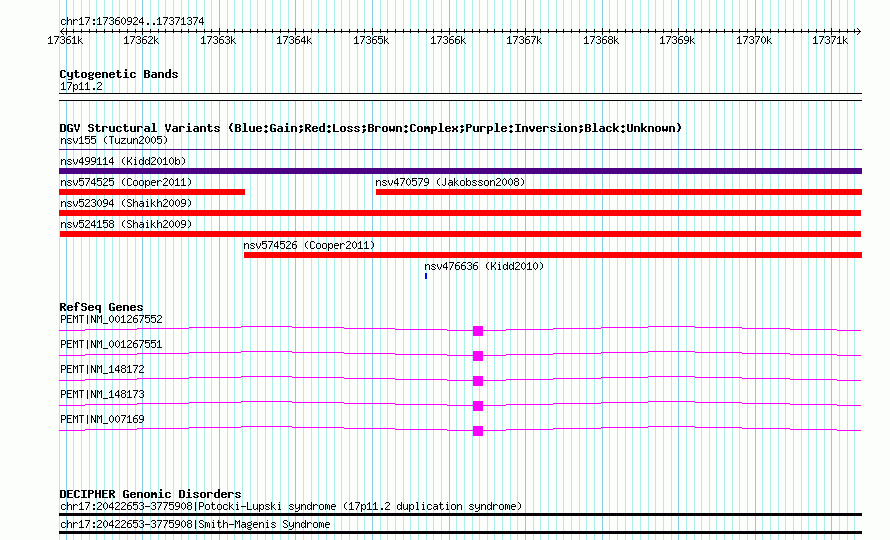Click the 17362k ruler tick label

pyautogui.click(x=141, y=40)
